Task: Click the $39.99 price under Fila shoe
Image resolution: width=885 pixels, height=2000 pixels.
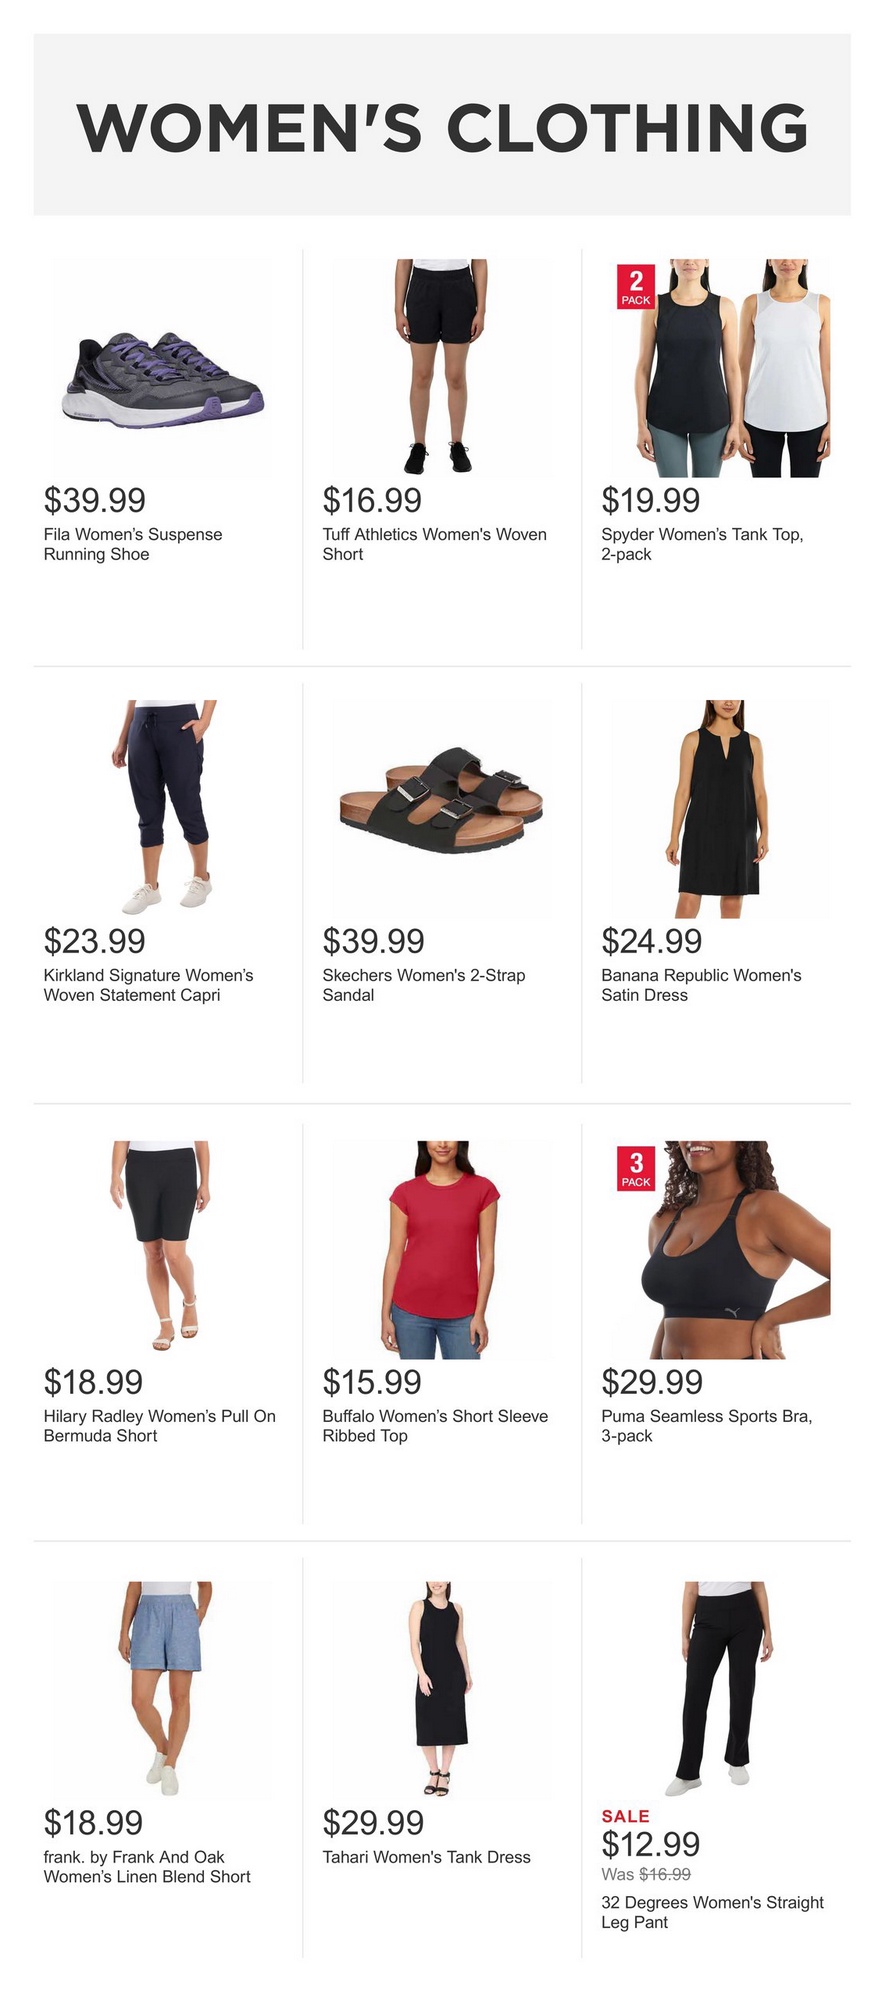Action: 95,500
